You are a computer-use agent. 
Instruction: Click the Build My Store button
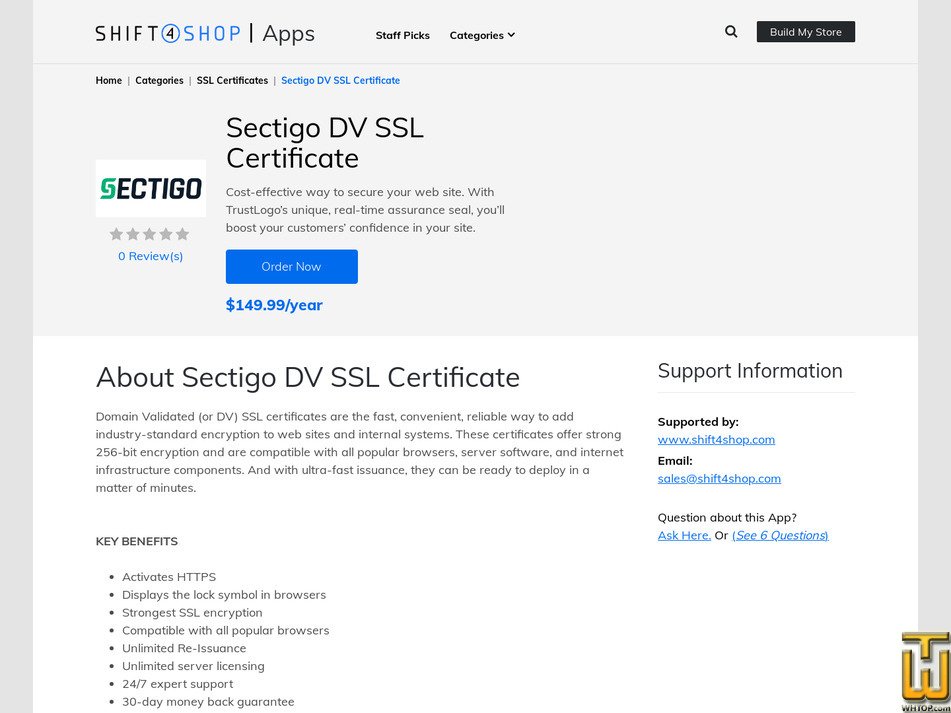point(806,31)
